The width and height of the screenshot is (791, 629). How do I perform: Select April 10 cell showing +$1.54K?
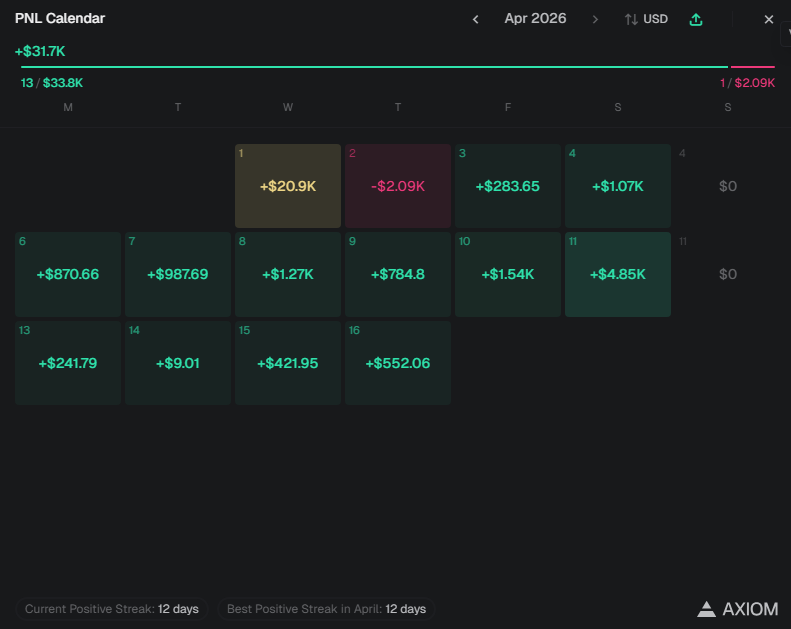508,274
